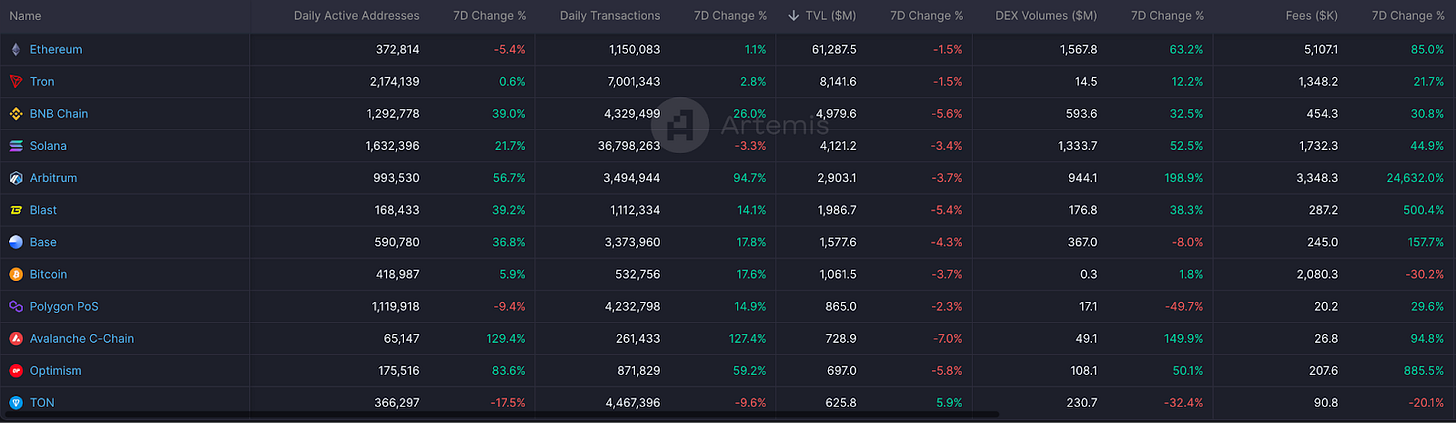Open the BNB Chain link

pos(59,113)
